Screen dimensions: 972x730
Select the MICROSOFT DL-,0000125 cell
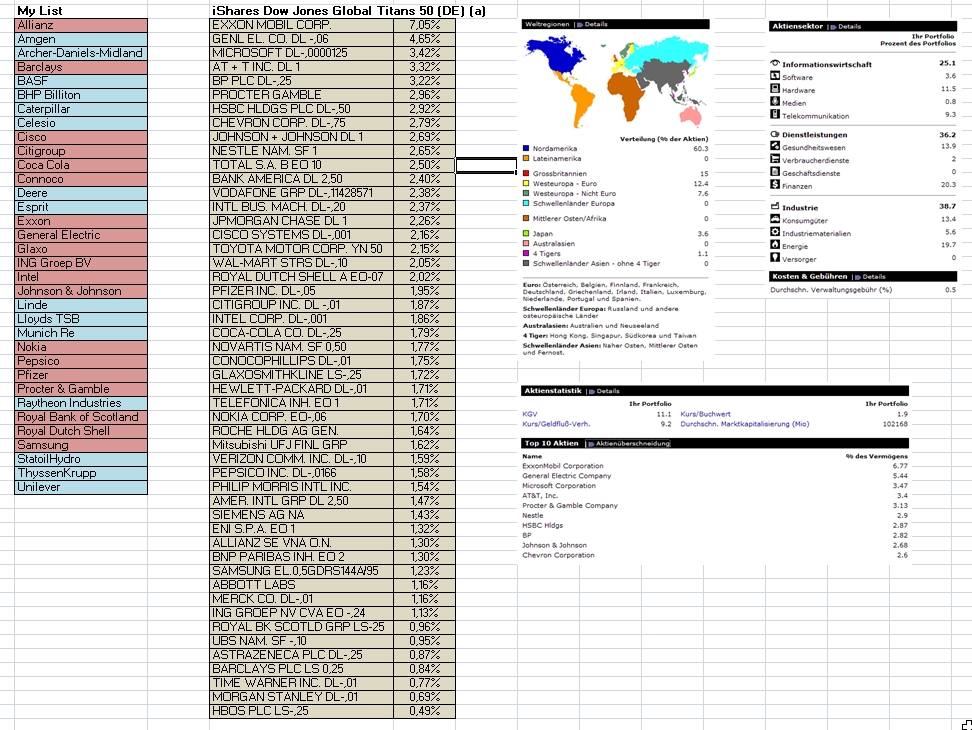301,53
